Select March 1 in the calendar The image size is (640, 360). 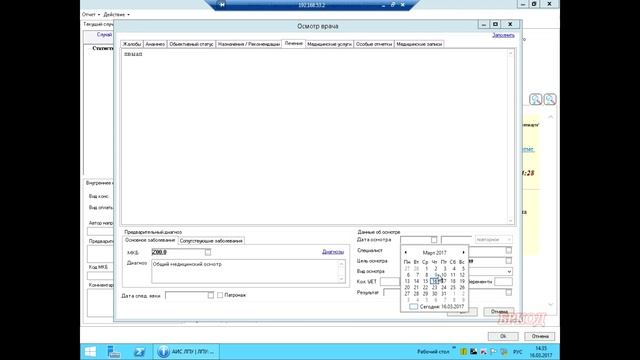[426, 269]
